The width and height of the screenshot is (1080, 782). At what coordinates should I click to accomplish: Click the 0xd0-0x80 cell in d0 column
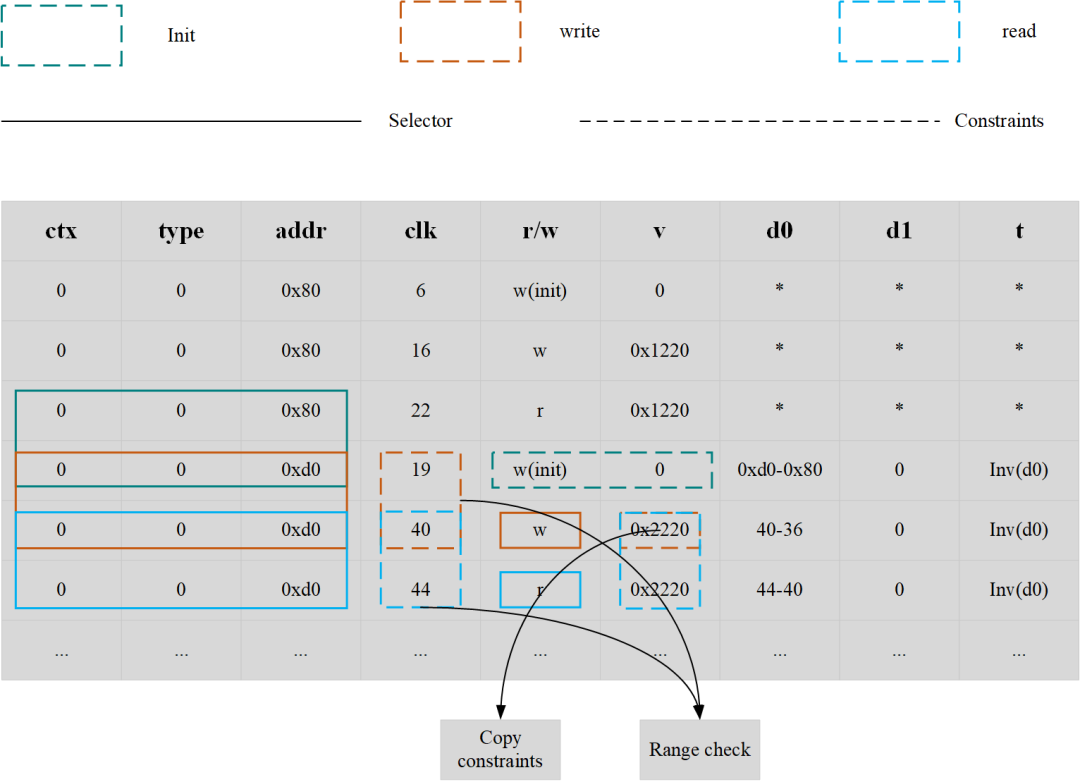tap(780, 470)
